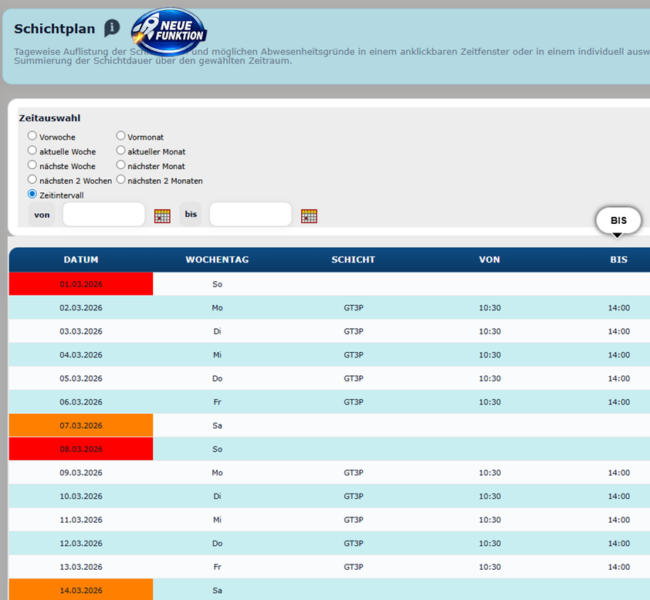Viewport: 650px width, 600px height.
Task: Click the bis date input field
Action: 250,214
